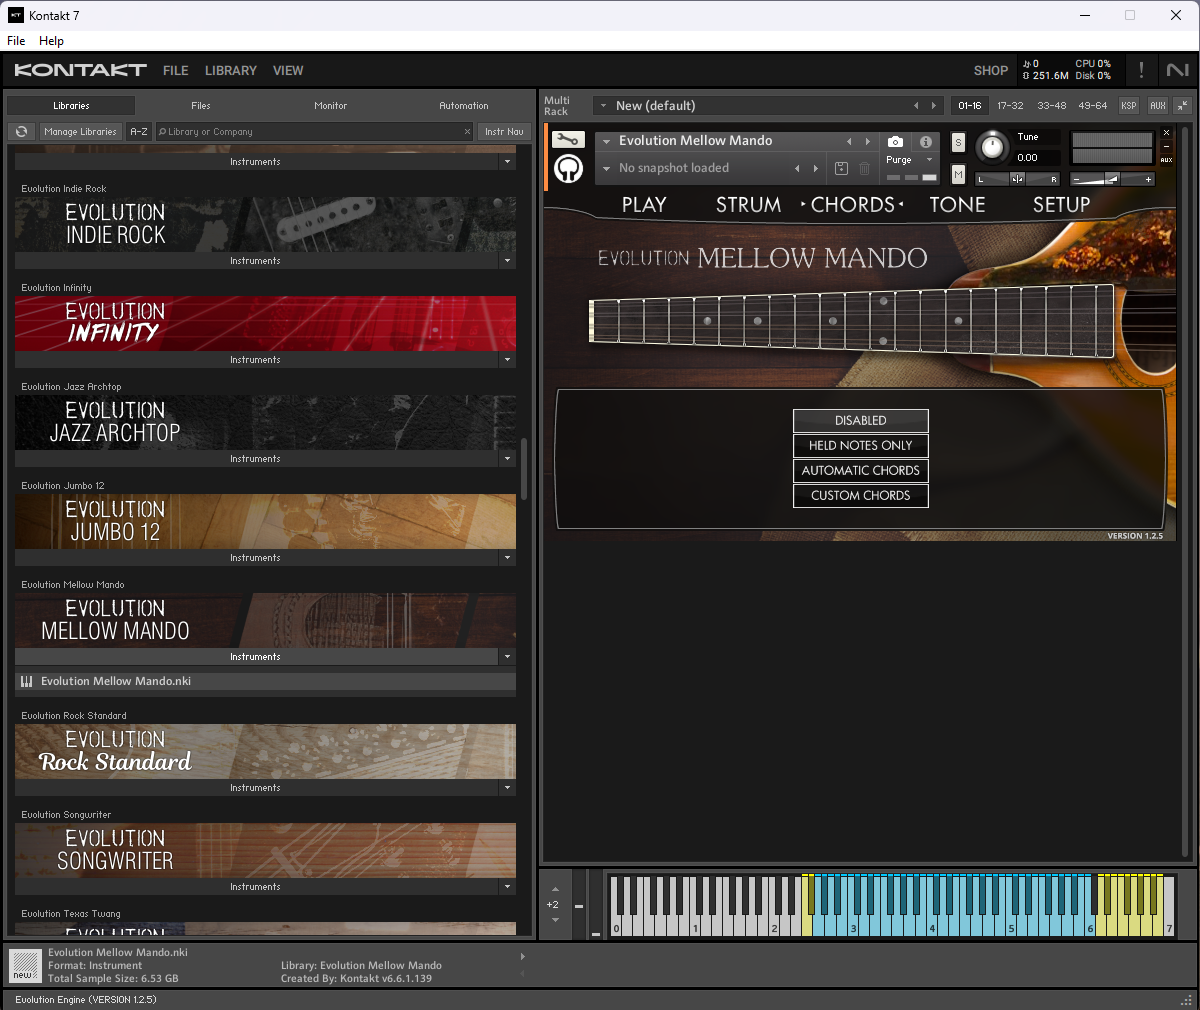
Task: Select HELD NOTES ONLY chord mode
Action: point(861,445)
